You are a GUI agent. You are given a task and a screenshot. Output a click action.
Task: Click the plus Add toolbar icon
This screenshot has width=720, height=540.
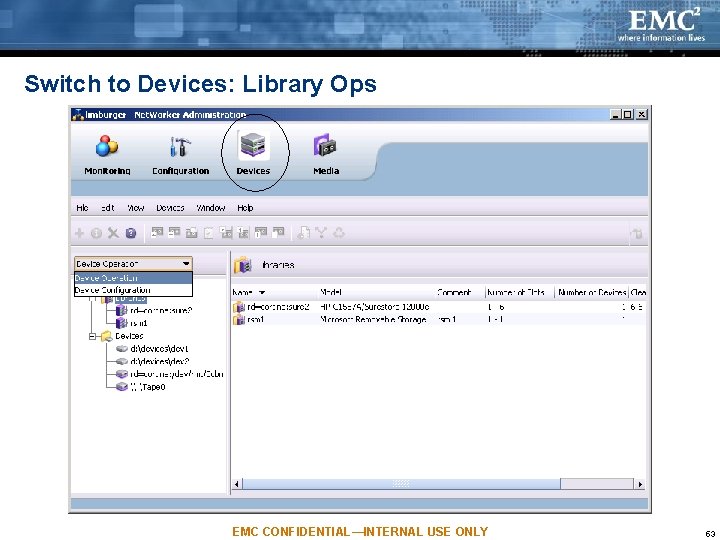(x=79, y=233)
